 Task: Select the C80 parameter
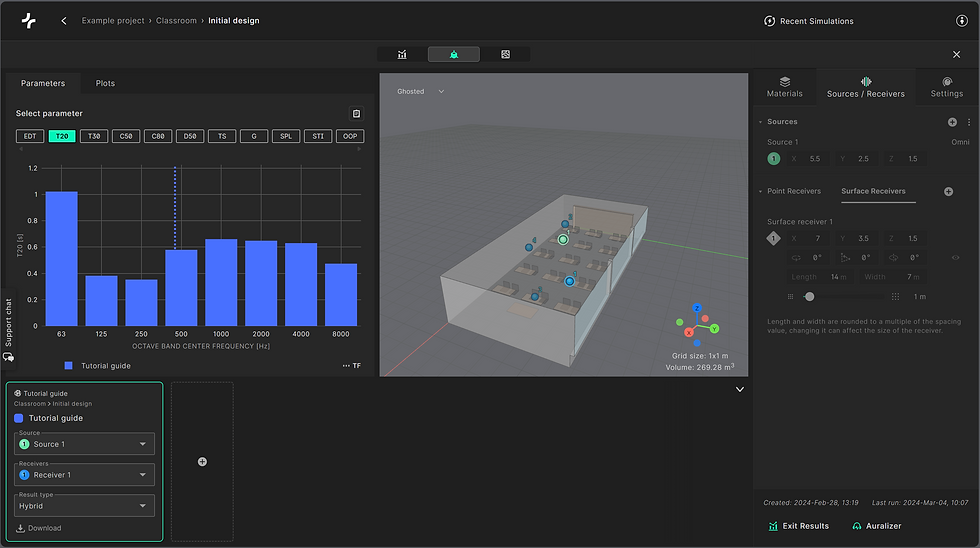[158, 136]
